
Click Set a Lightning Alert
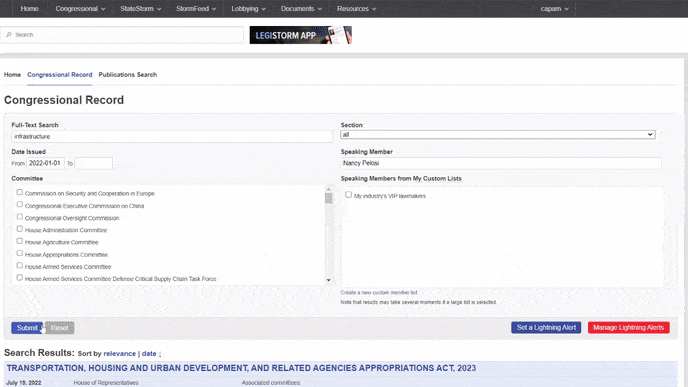[x=546, y=327]
